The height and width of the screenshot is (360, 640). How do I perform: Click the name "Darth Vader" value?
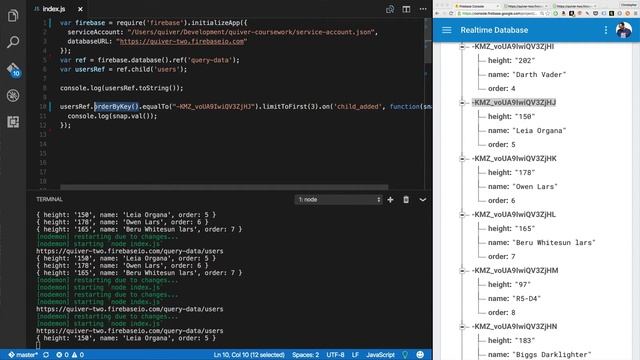[539, 75]
